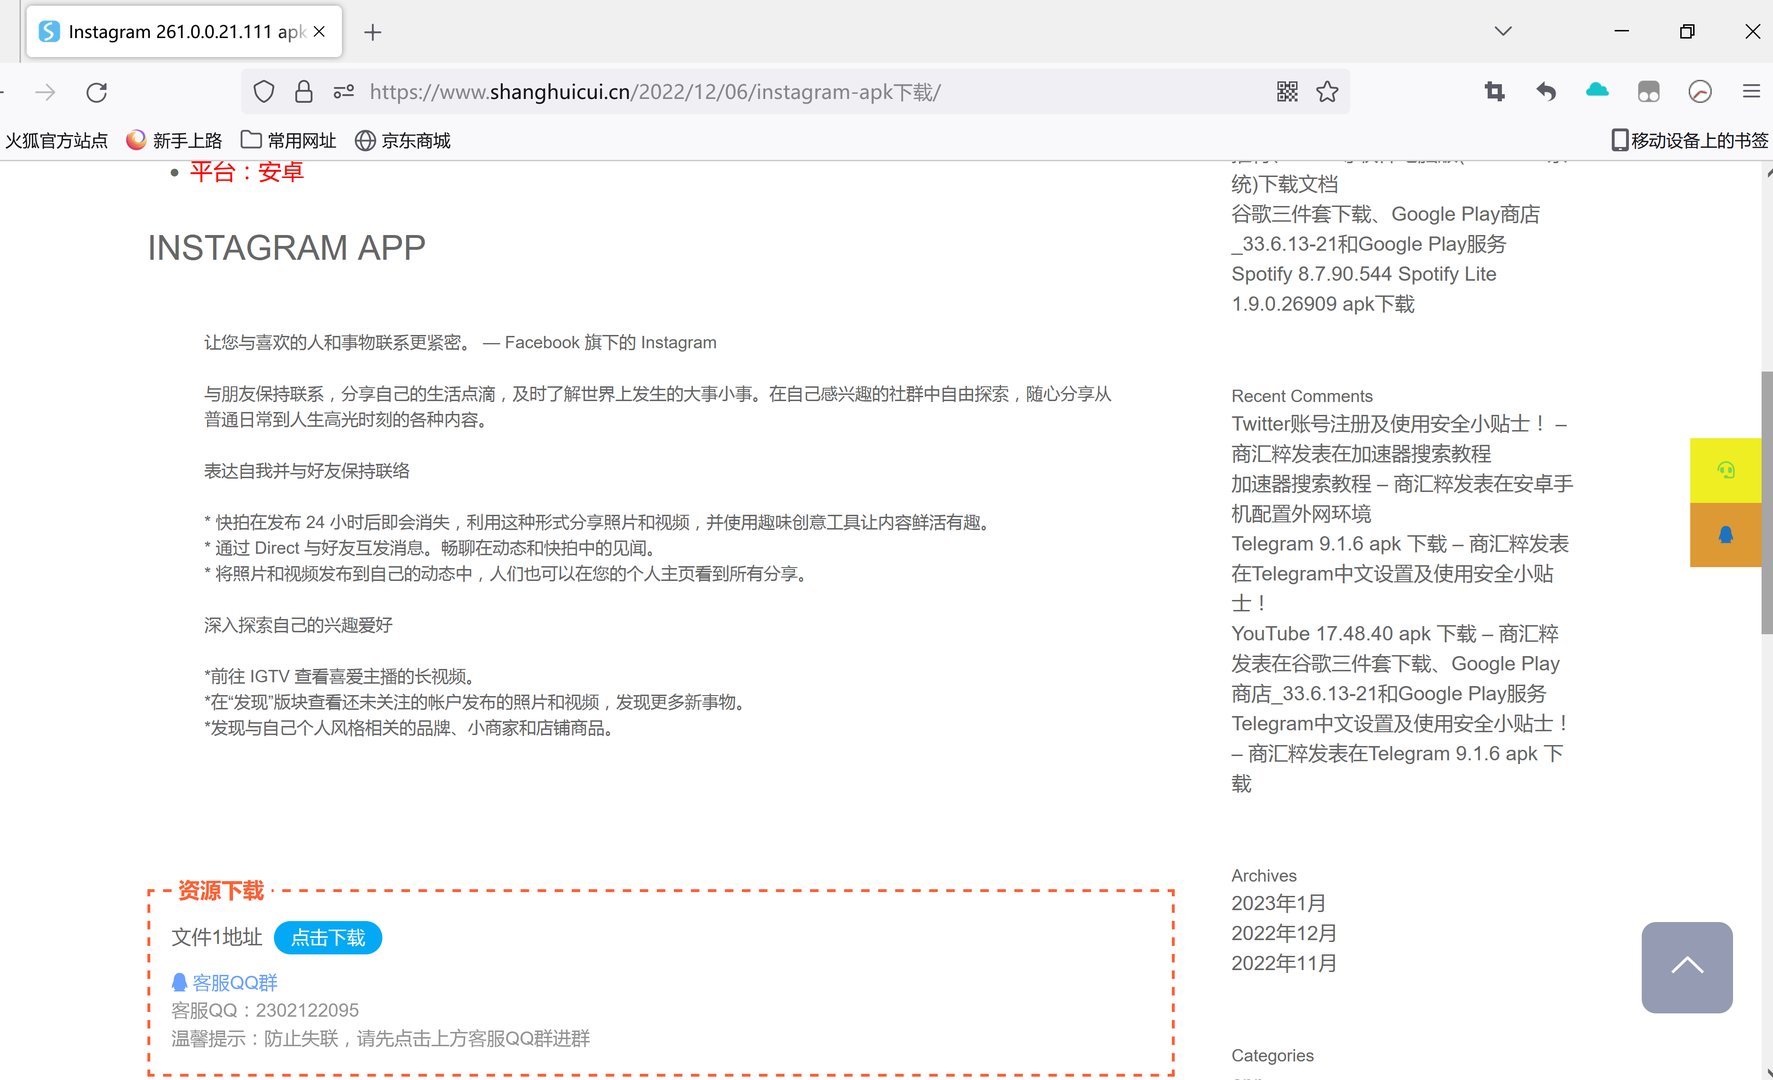Open the tab overview chevron near window controls
This screenshot has height=1080, width=1773.
click(x=1502, y=31)
